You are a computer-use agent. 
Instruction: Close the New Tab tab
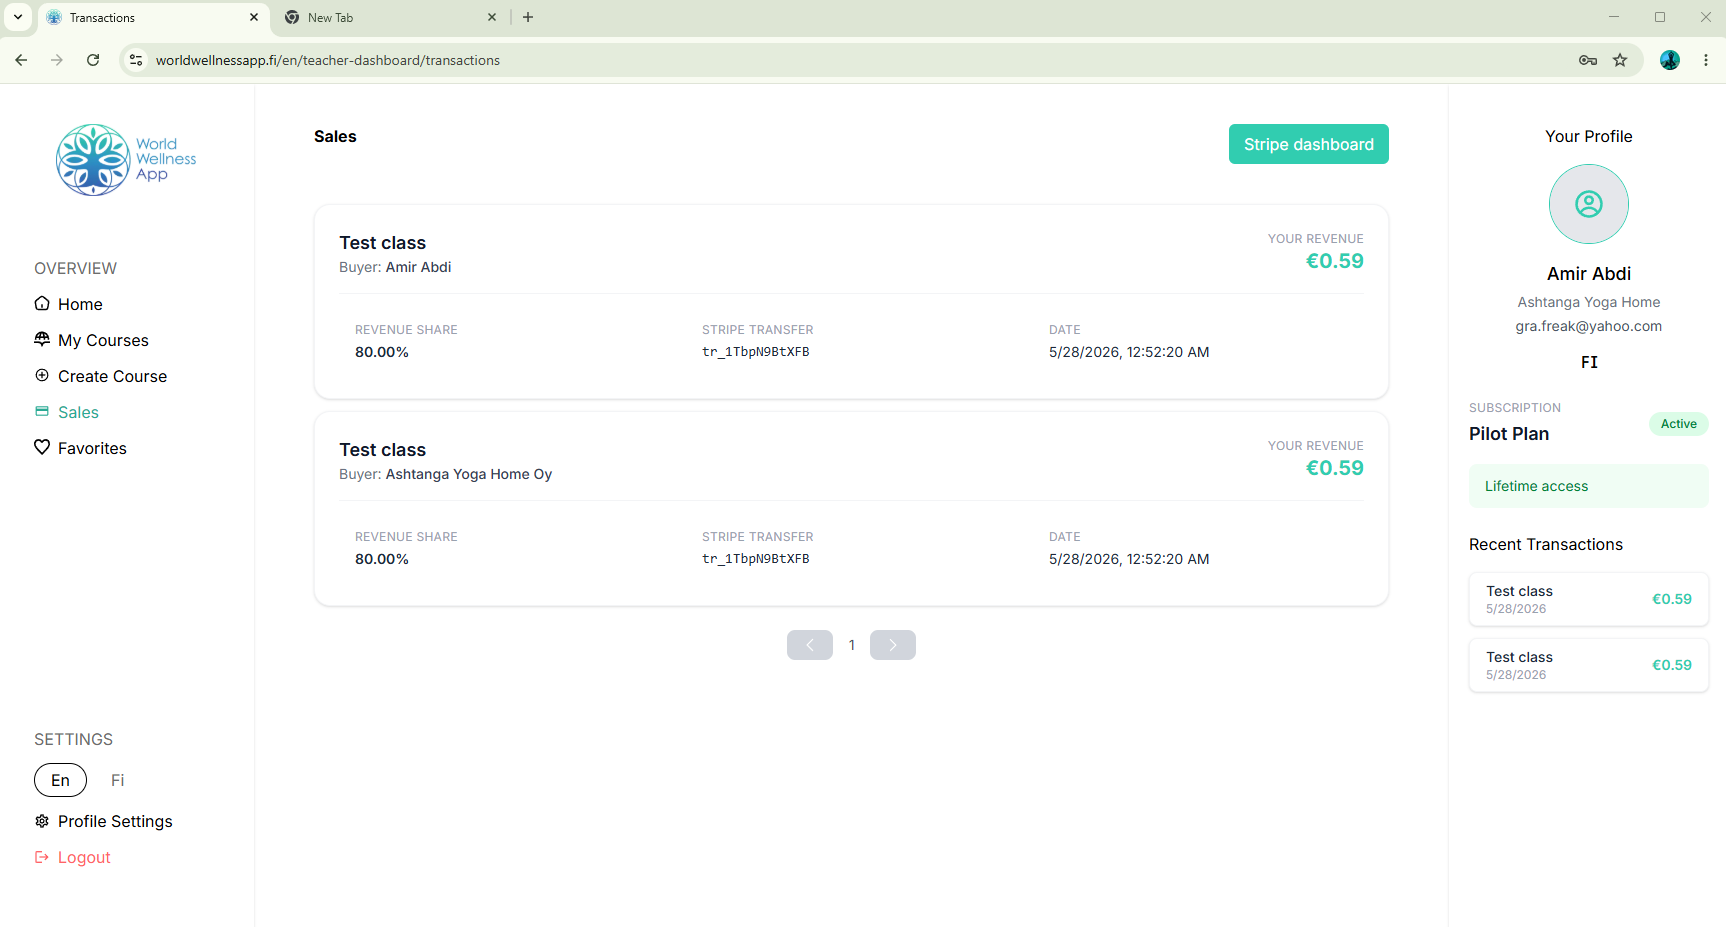click(492, 17)
